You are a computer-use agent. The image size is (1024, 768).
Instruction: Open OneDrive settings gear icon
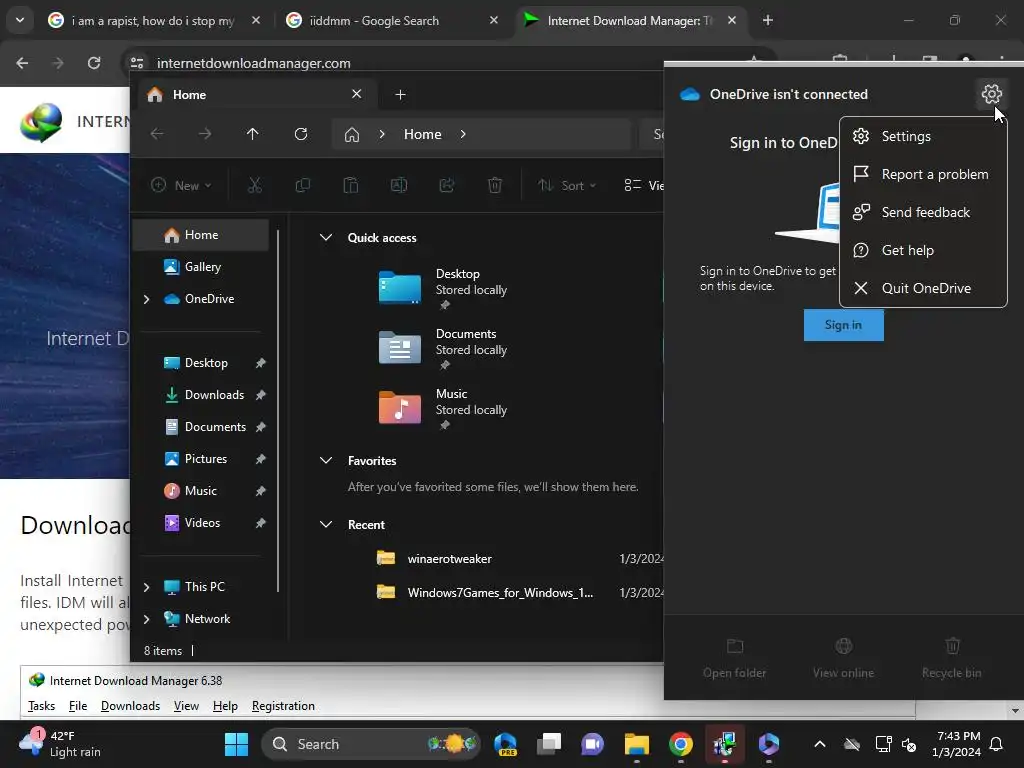pyautogui.click(x=991, y=94)
